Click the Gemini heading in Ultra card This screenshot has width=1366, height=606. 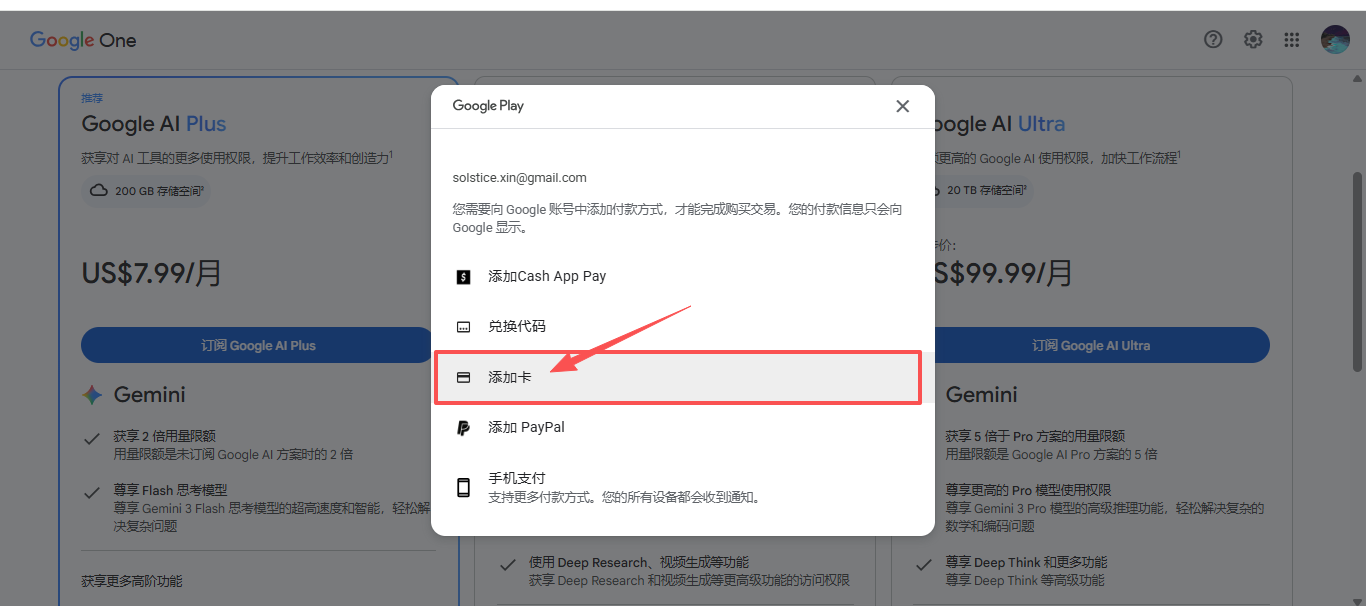point(981,395)
